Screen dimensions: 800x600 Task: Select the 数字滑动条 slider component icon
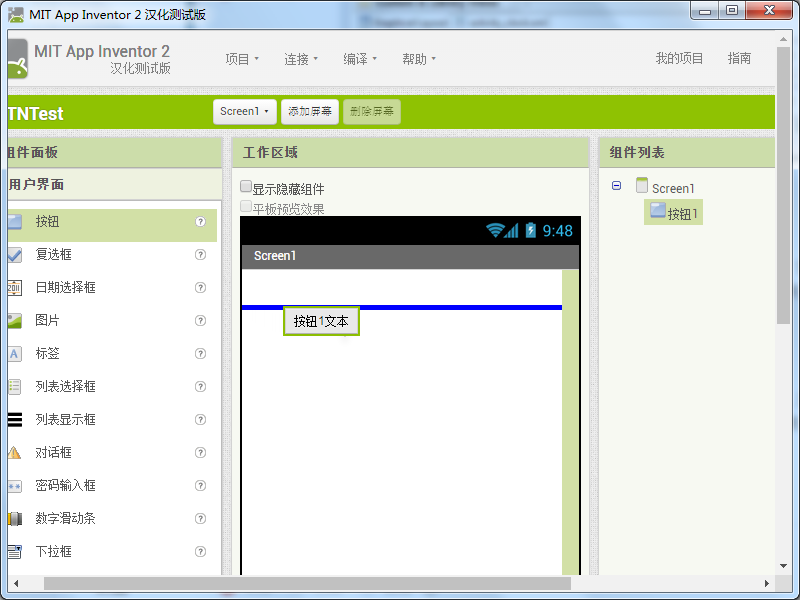(15, 519)
